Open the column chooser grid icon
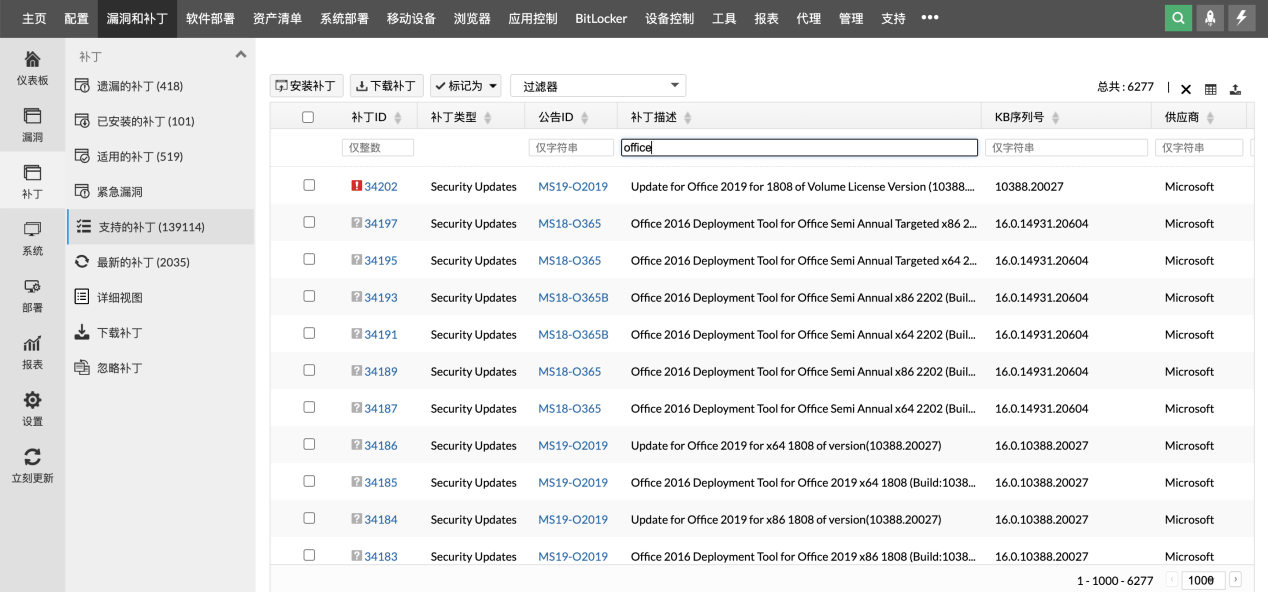1268x592 pixels. [1210, 88]
